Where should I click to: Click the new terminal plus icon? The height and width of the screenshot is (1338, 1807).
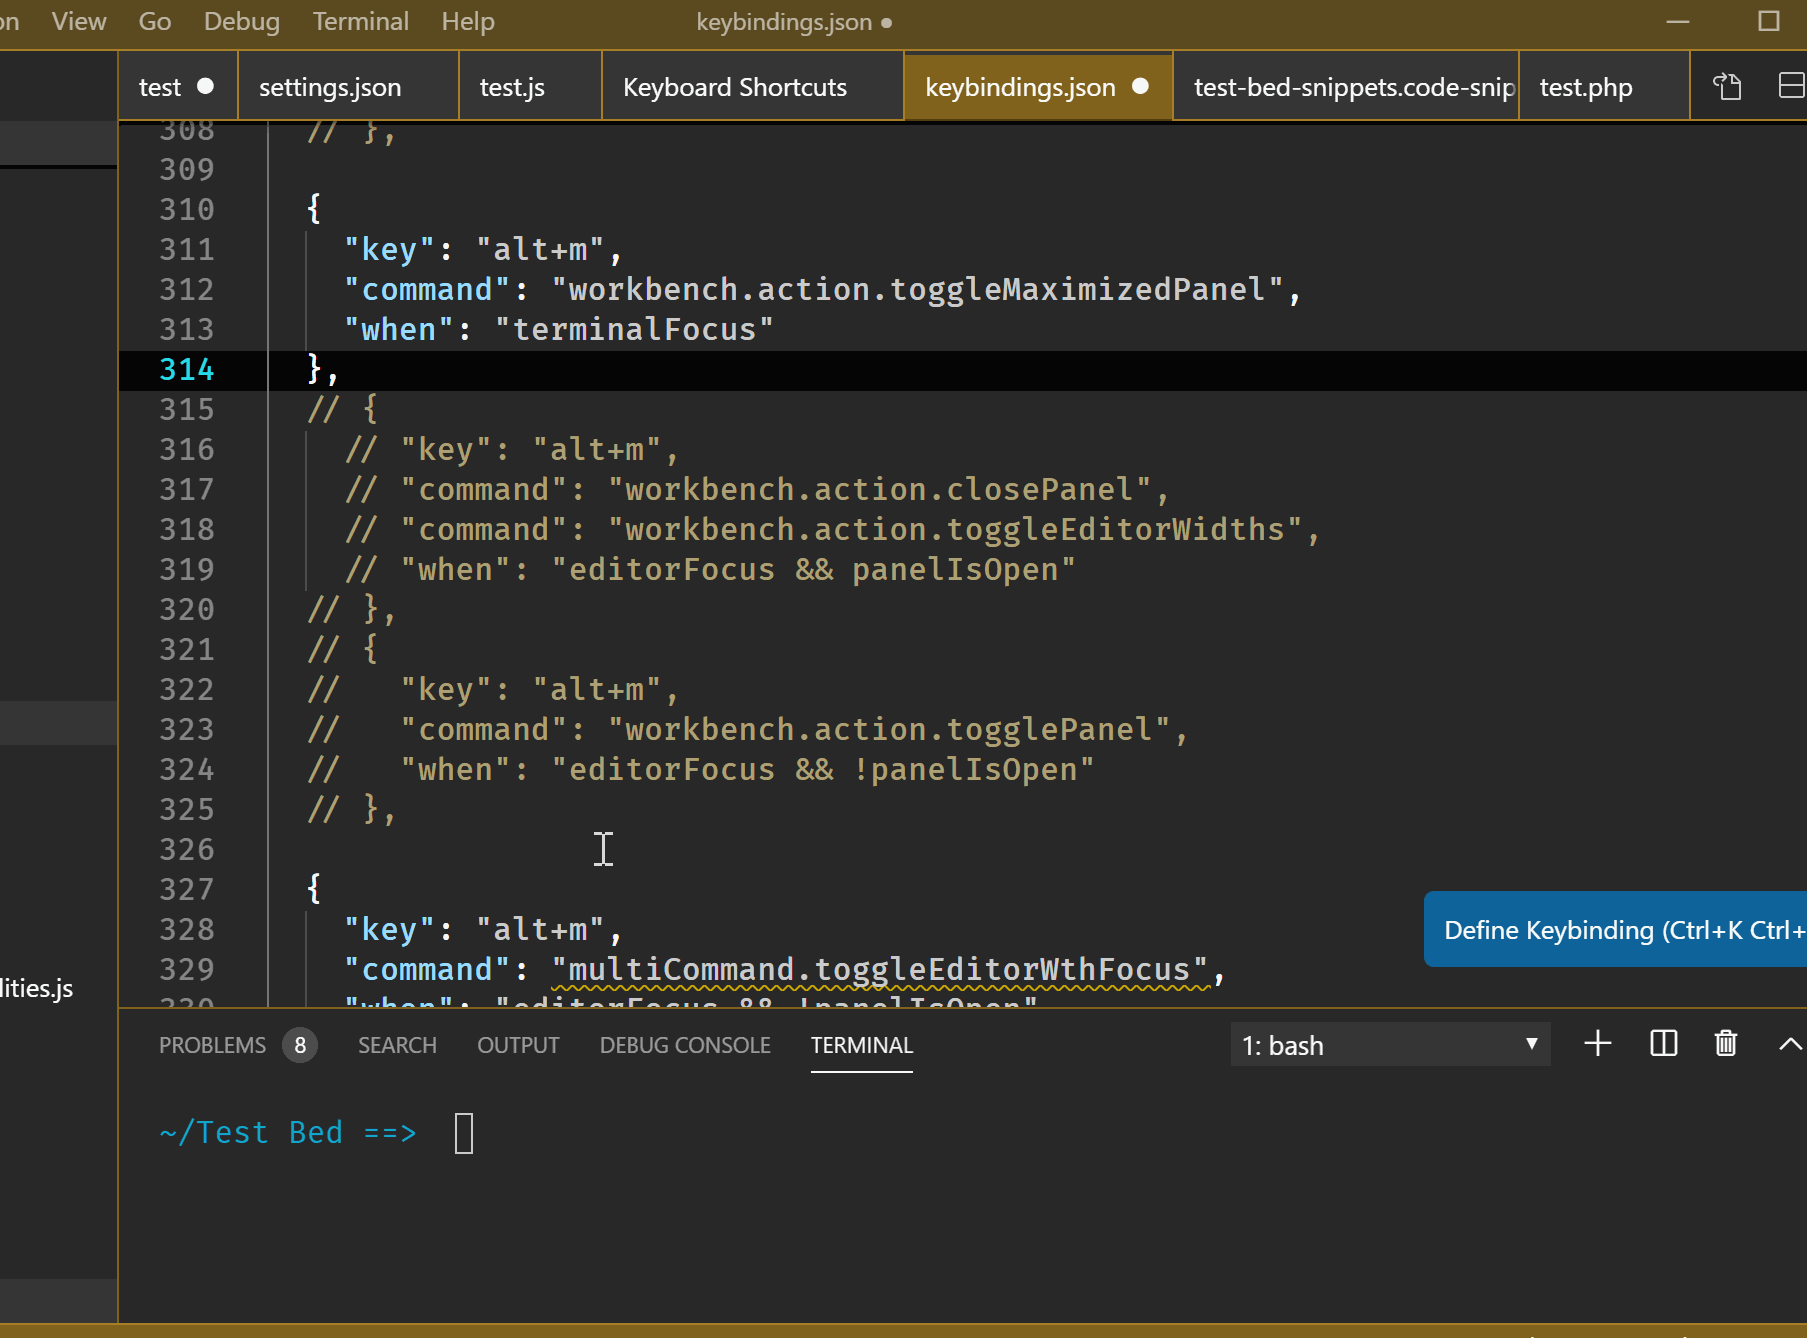coord(1598,1044)
